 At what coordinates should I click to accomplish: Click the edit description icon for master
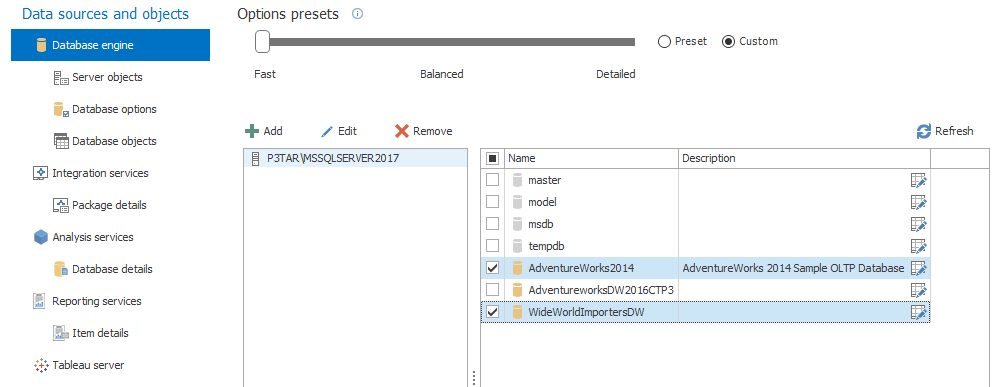[x=918, y=180]
